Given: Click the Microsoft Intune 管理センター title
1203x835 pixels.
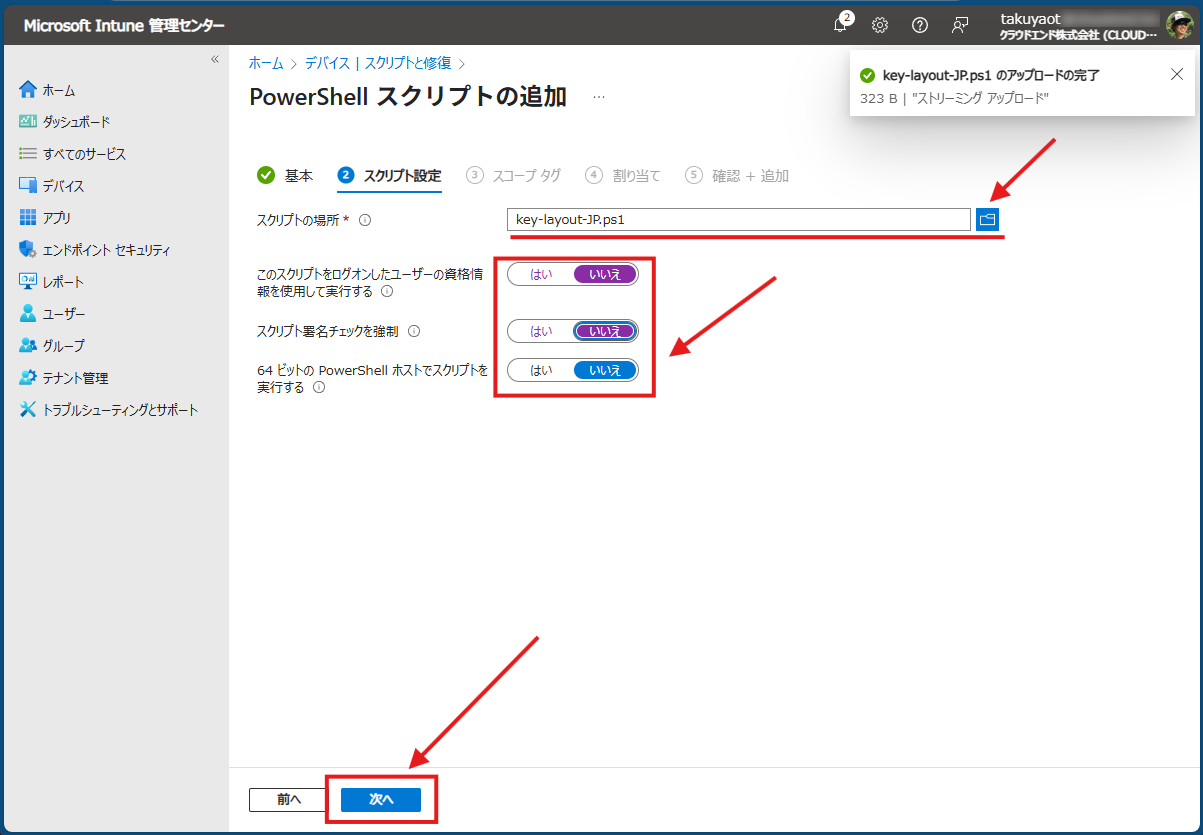Looking at the screenshot, I should (124, 26).
